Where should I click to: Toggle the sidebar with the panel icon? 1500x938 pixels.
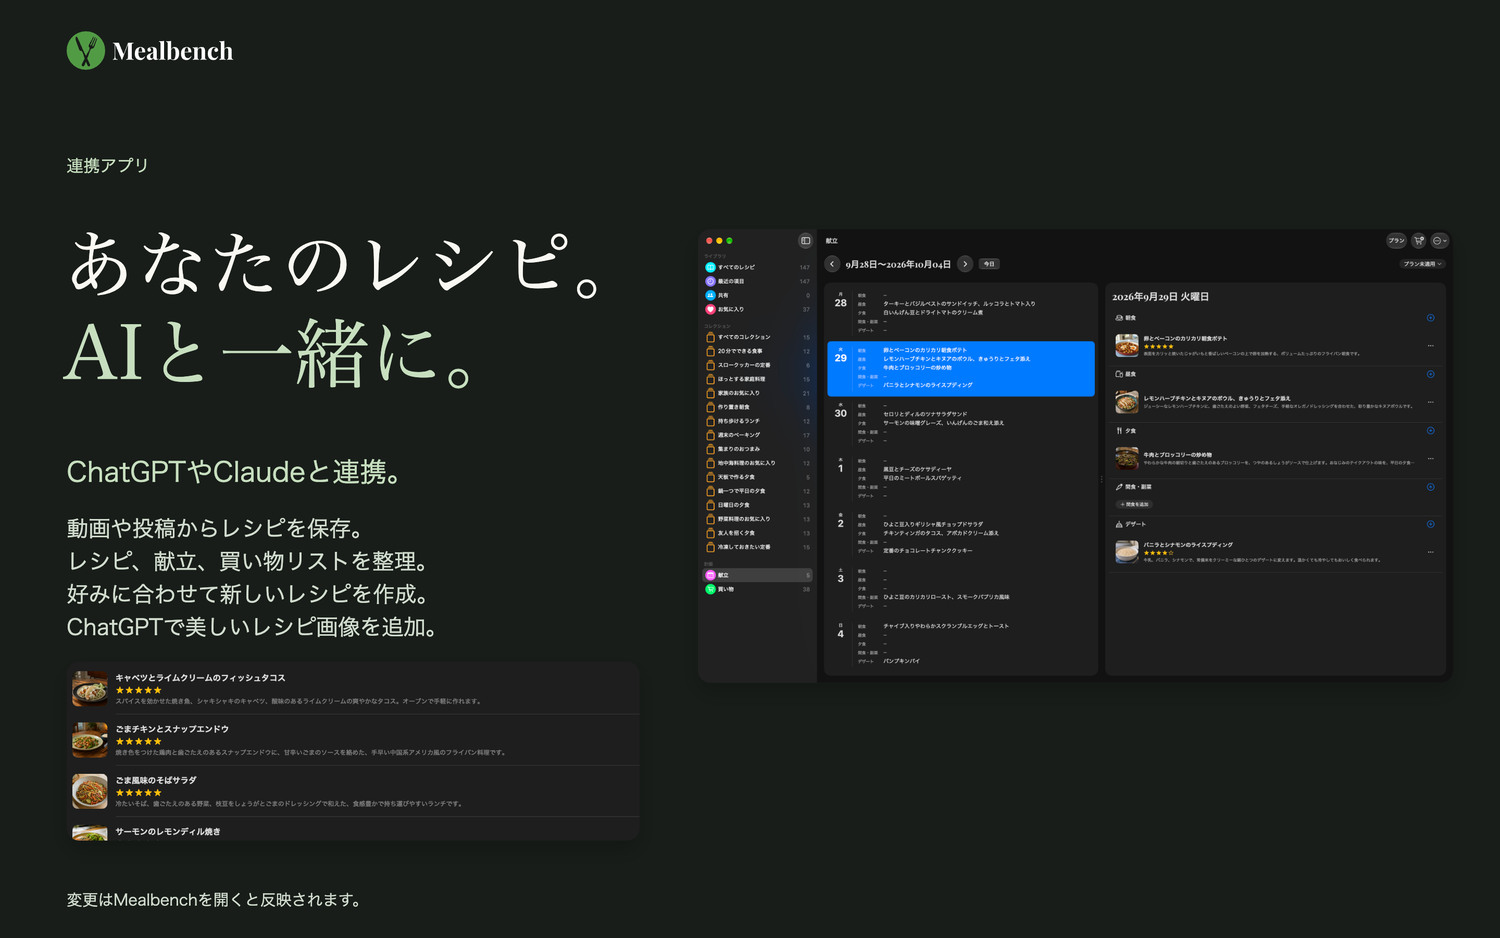(805, 241)
